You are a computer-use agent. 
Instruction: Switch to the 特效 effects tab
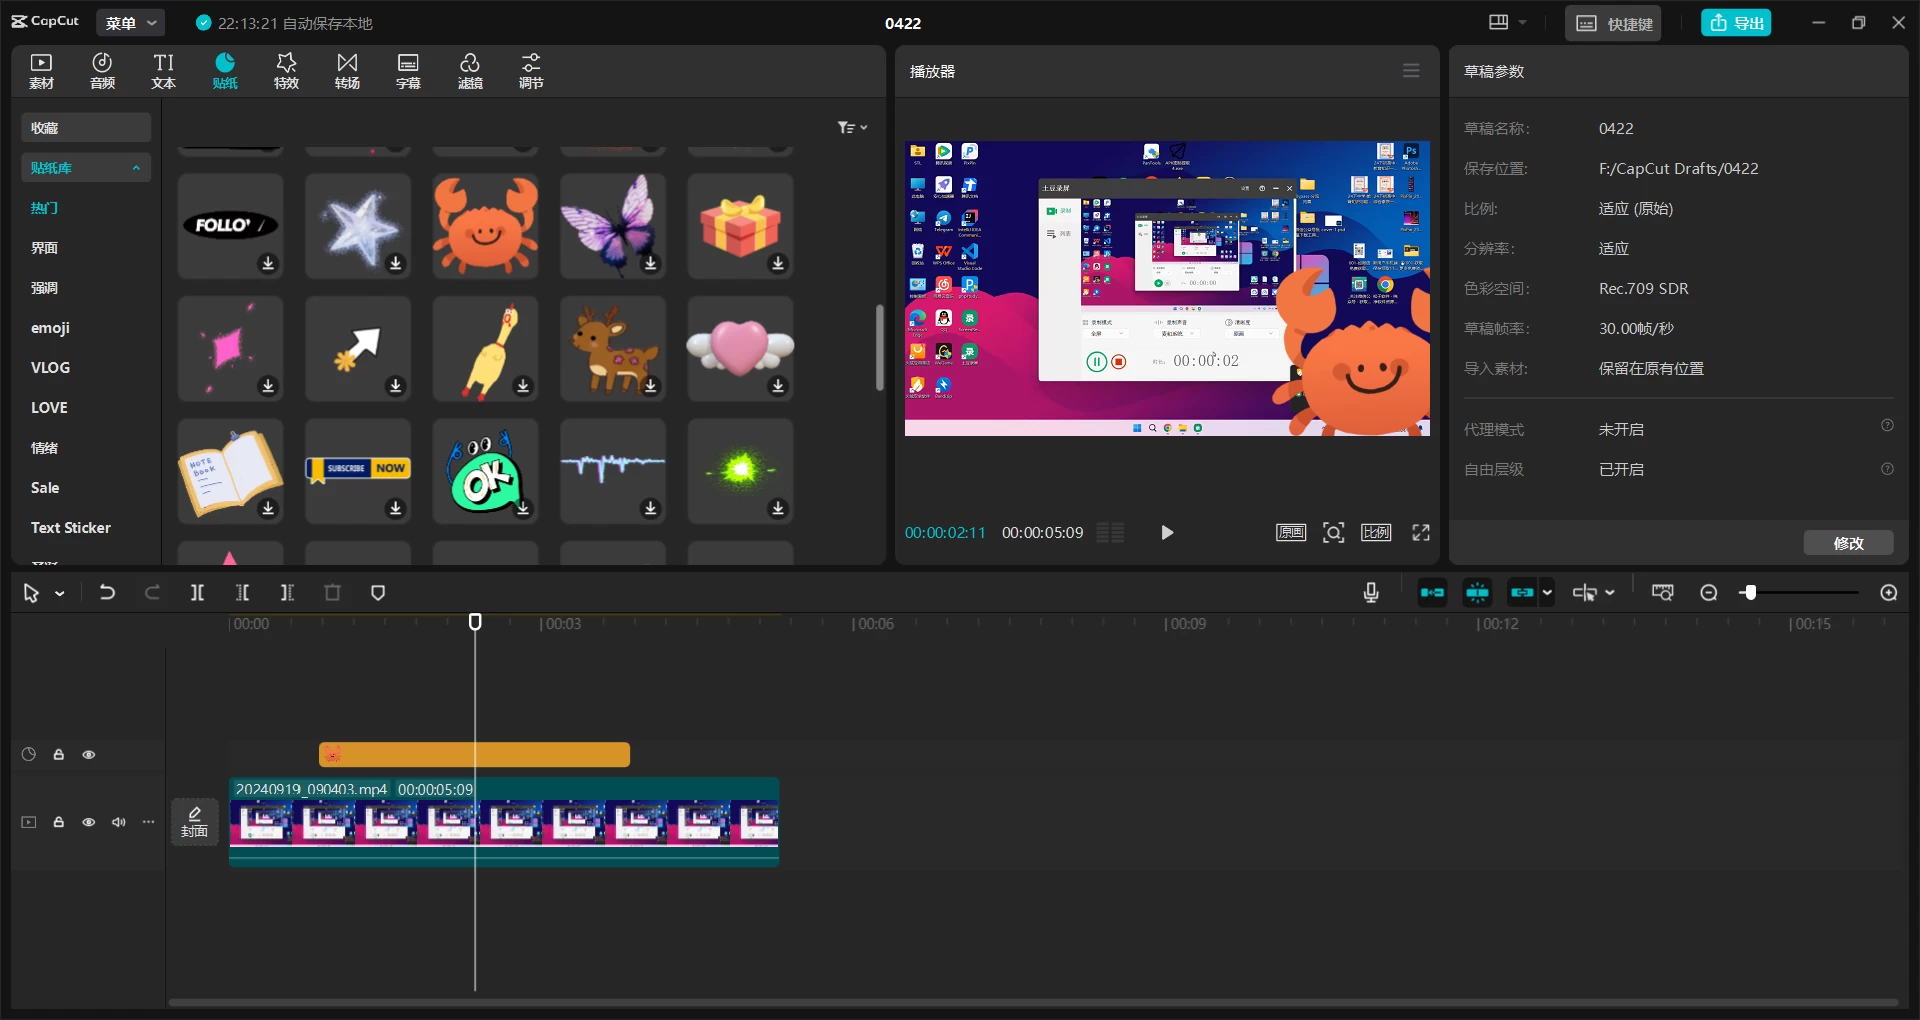tap(286, 71)
